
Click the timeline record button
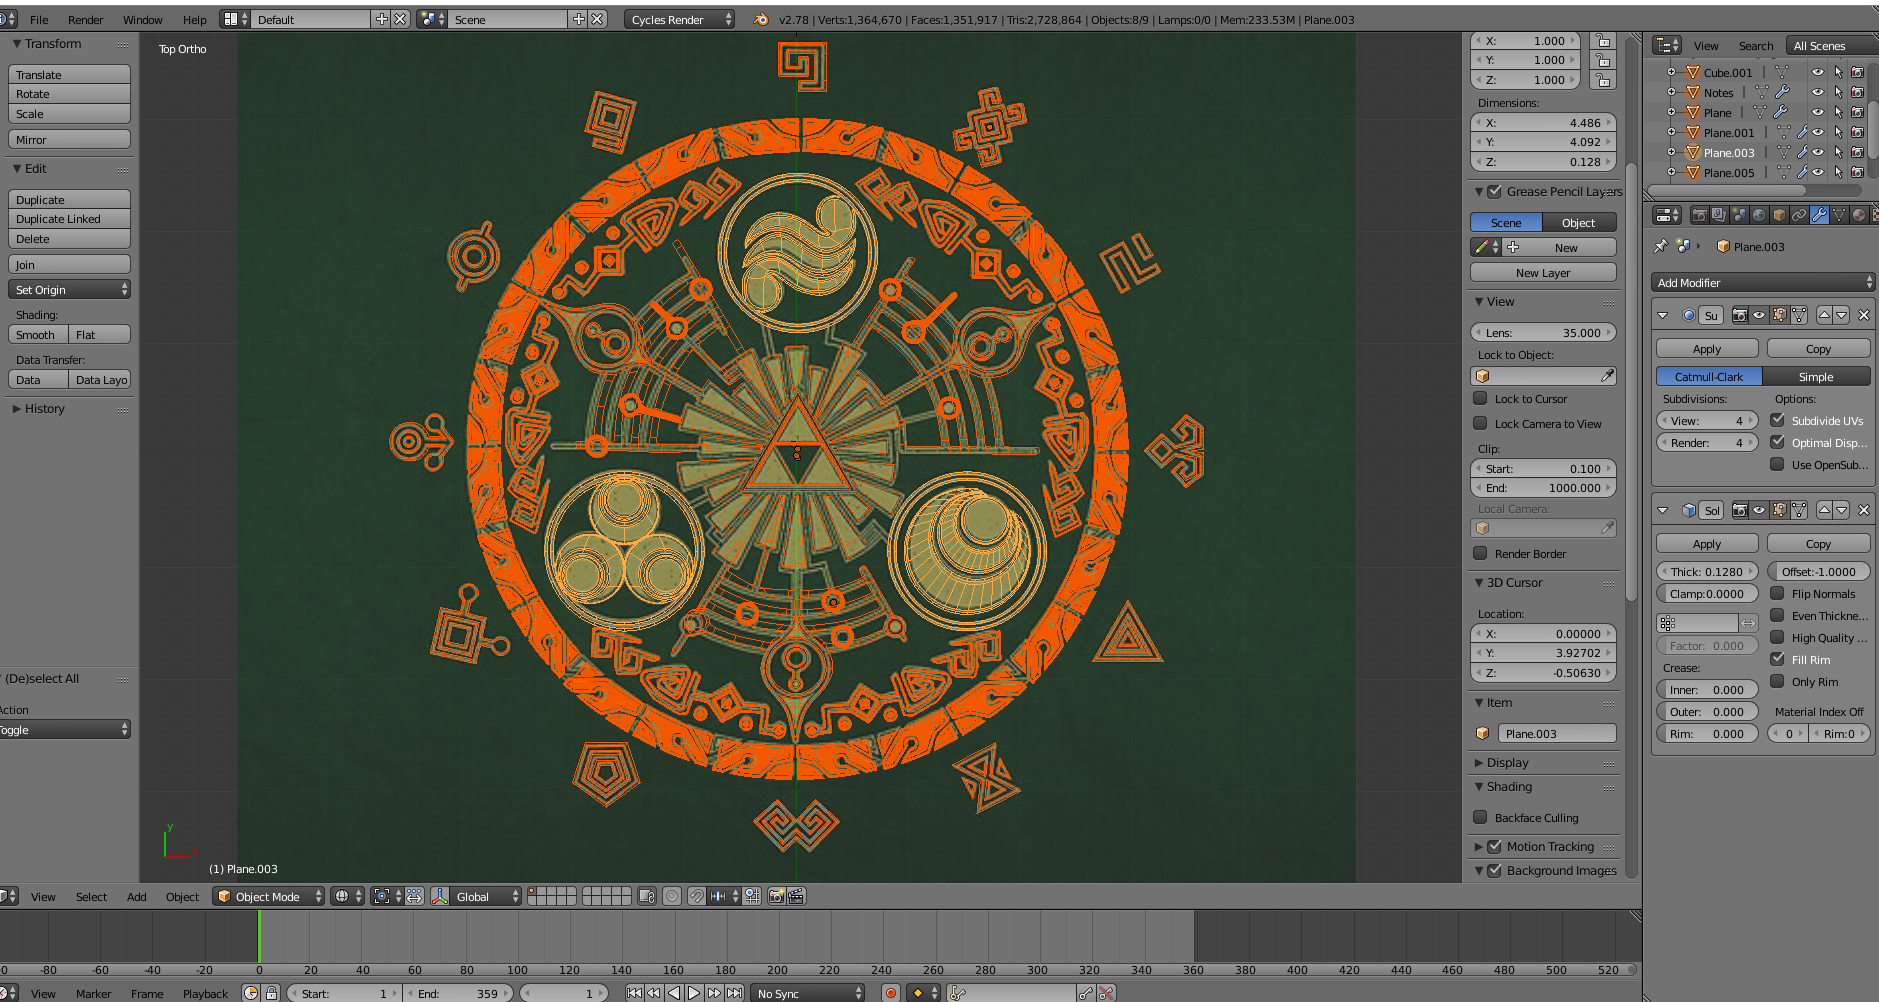pos(890,993)
